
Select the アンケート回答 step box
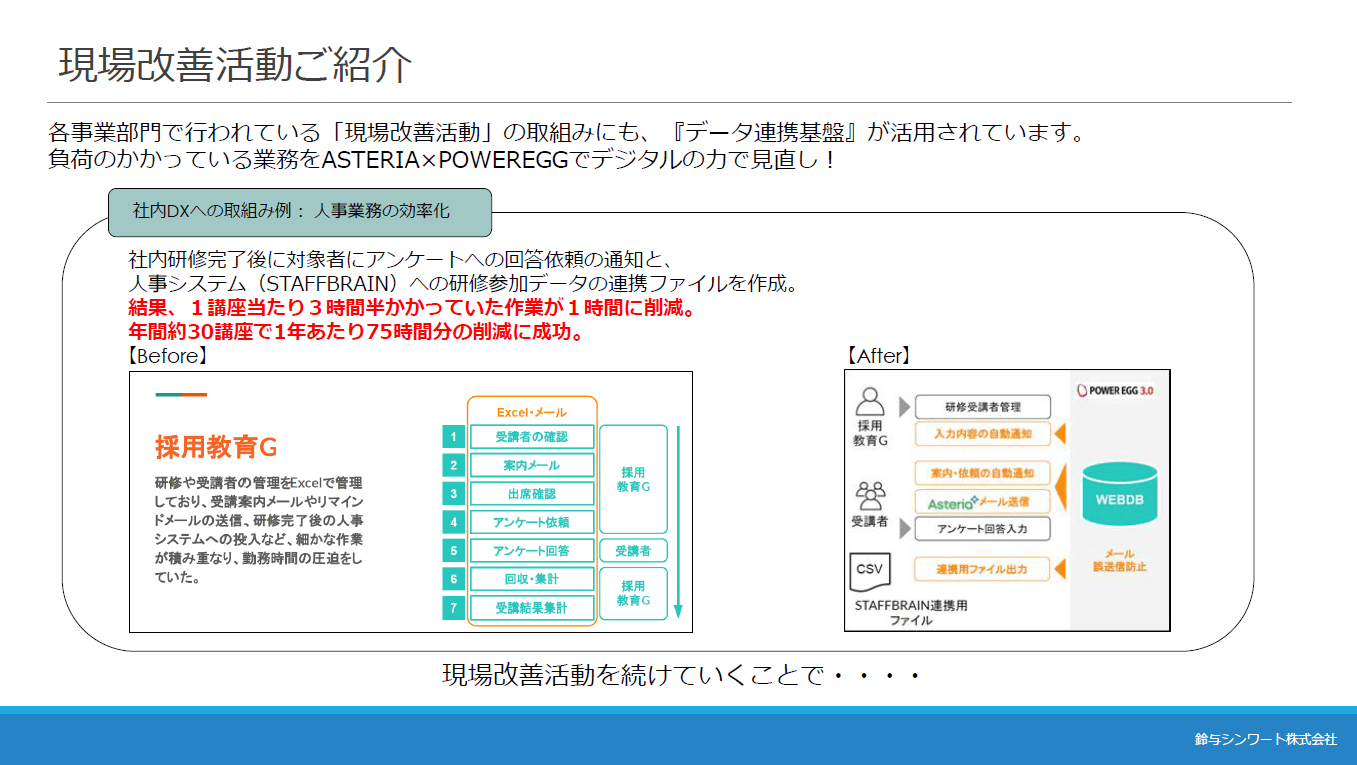531,550
